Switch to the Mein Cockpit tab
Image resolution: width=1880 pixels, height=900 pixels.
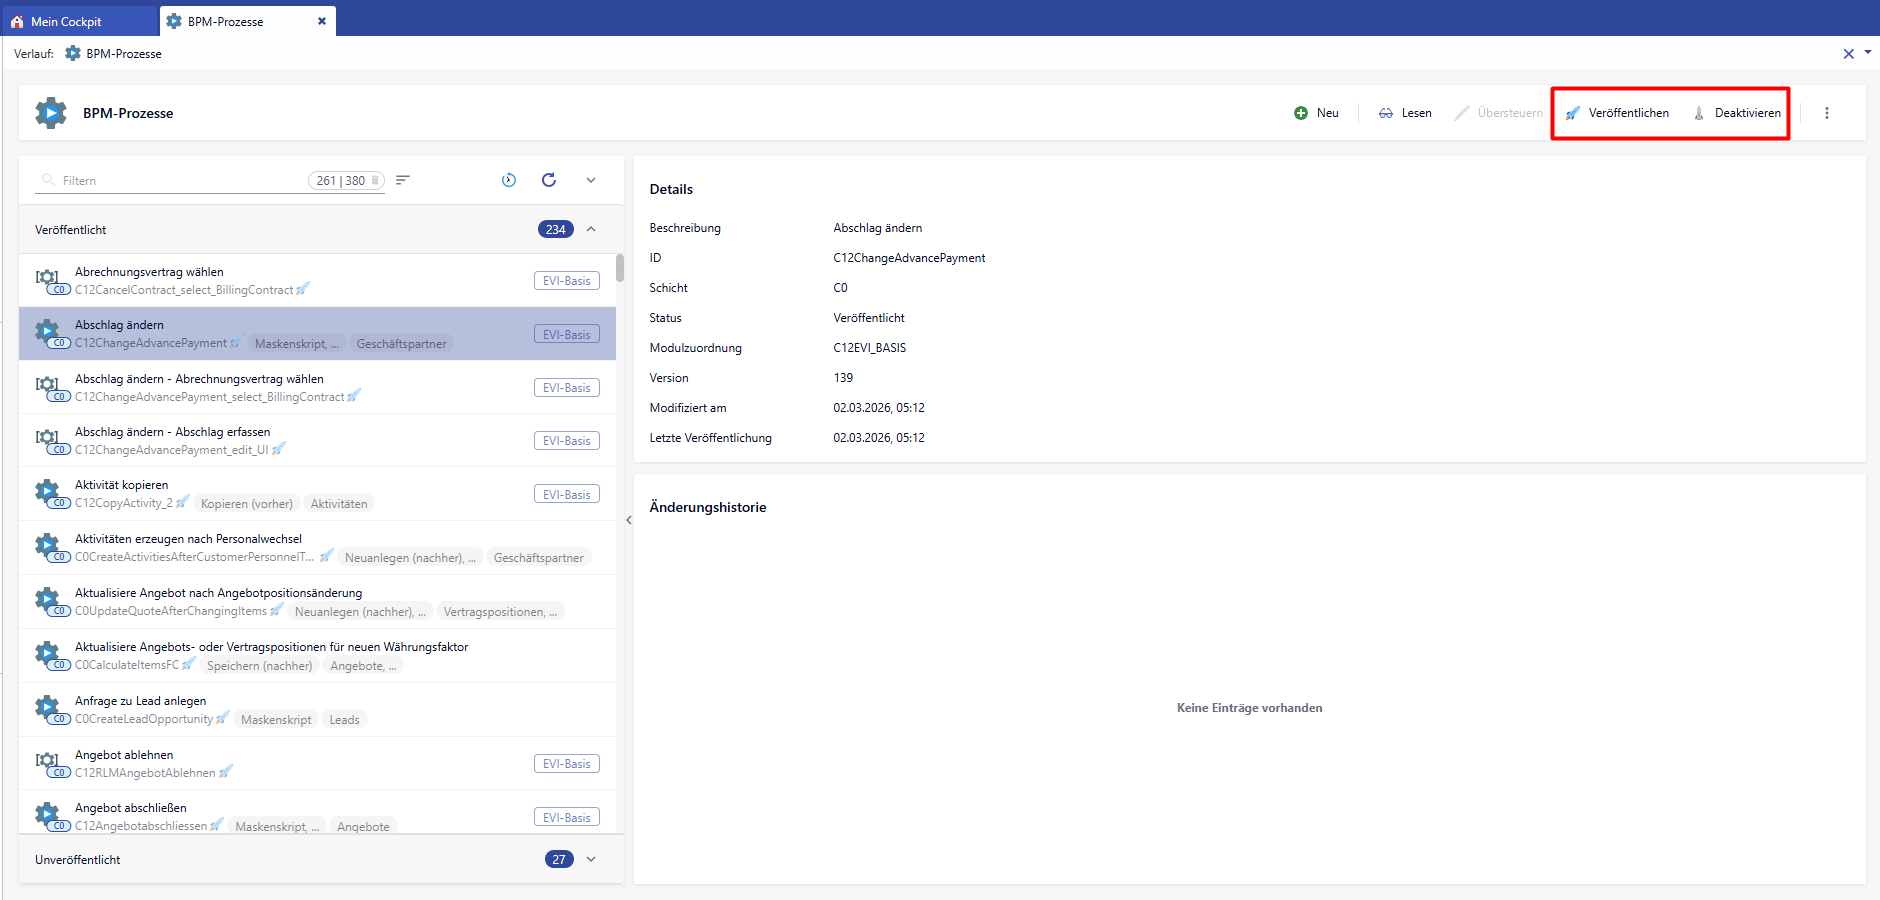coord(66,21)
